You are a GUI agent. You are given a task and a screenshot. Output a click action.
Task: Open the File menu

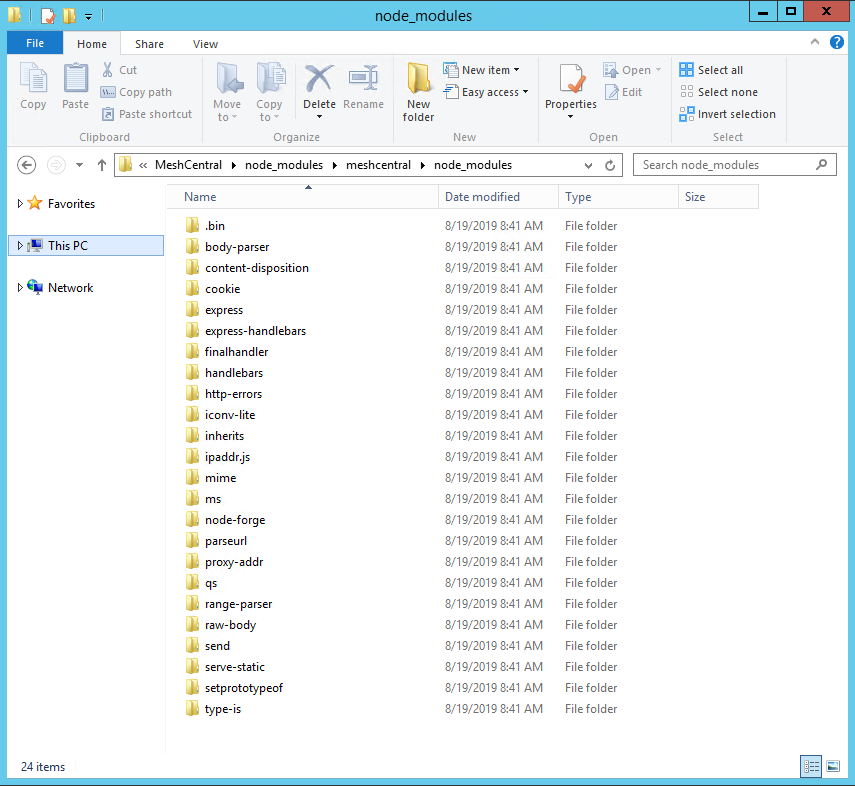(x=35, y=43)
